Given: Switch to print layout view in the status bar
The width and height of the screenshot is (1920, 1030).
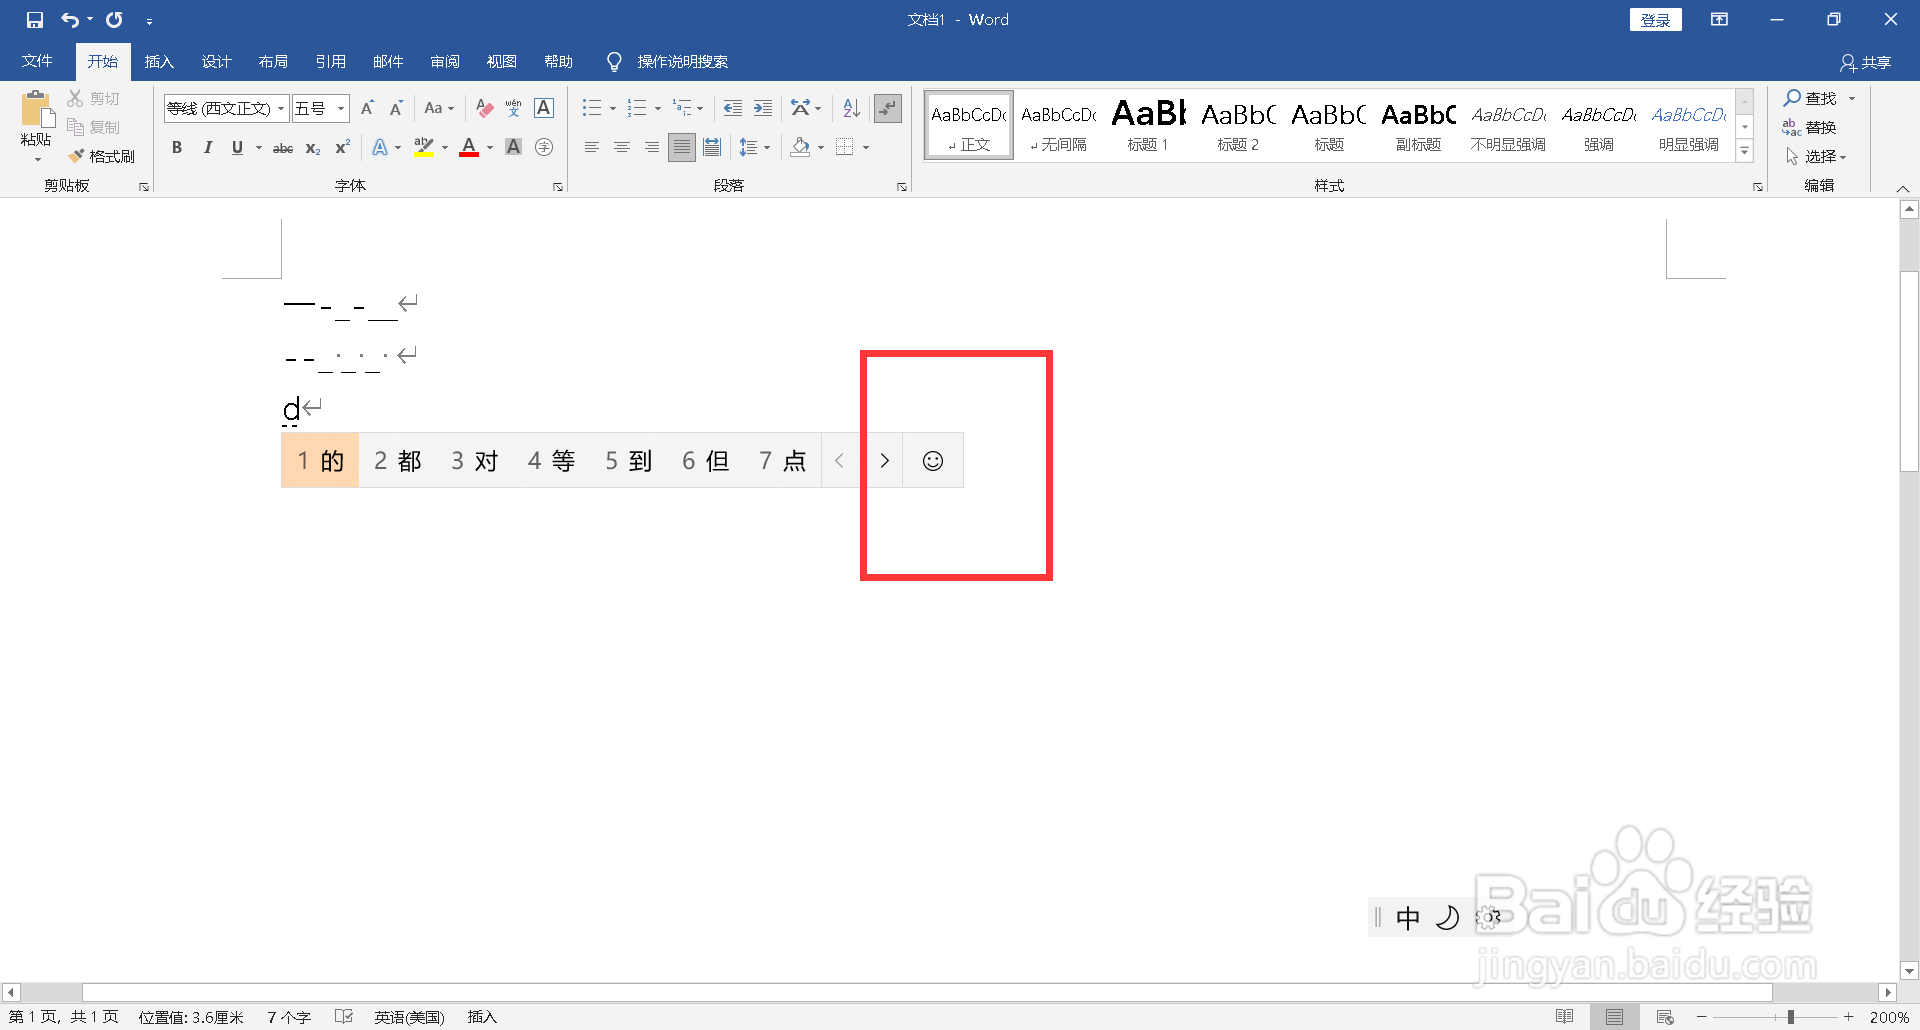Looking at the screenshot, I should (x=1614, y=1017).
